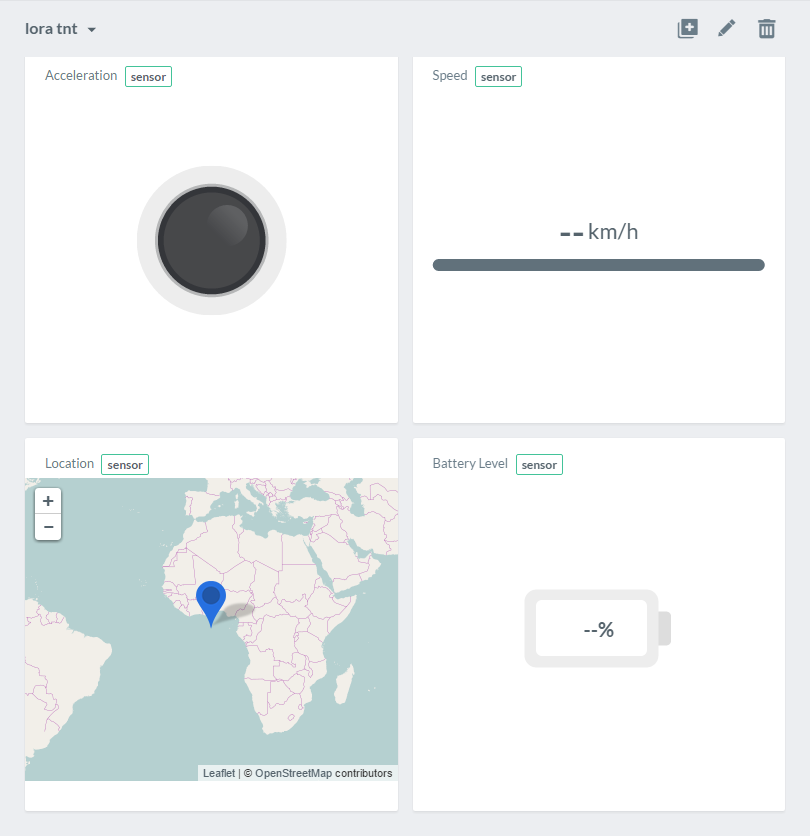Viewport: 810px width, 836px height.
Task: Click the sensor tag beside Acceleration
Action: click(148, 77)
